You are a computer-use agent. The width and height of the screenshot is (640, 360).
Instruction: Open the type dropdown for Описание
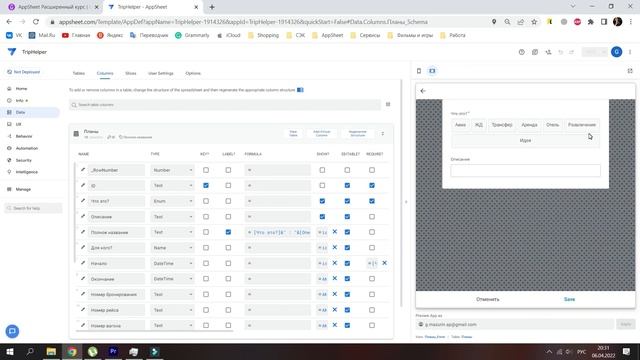pos(172,216)
